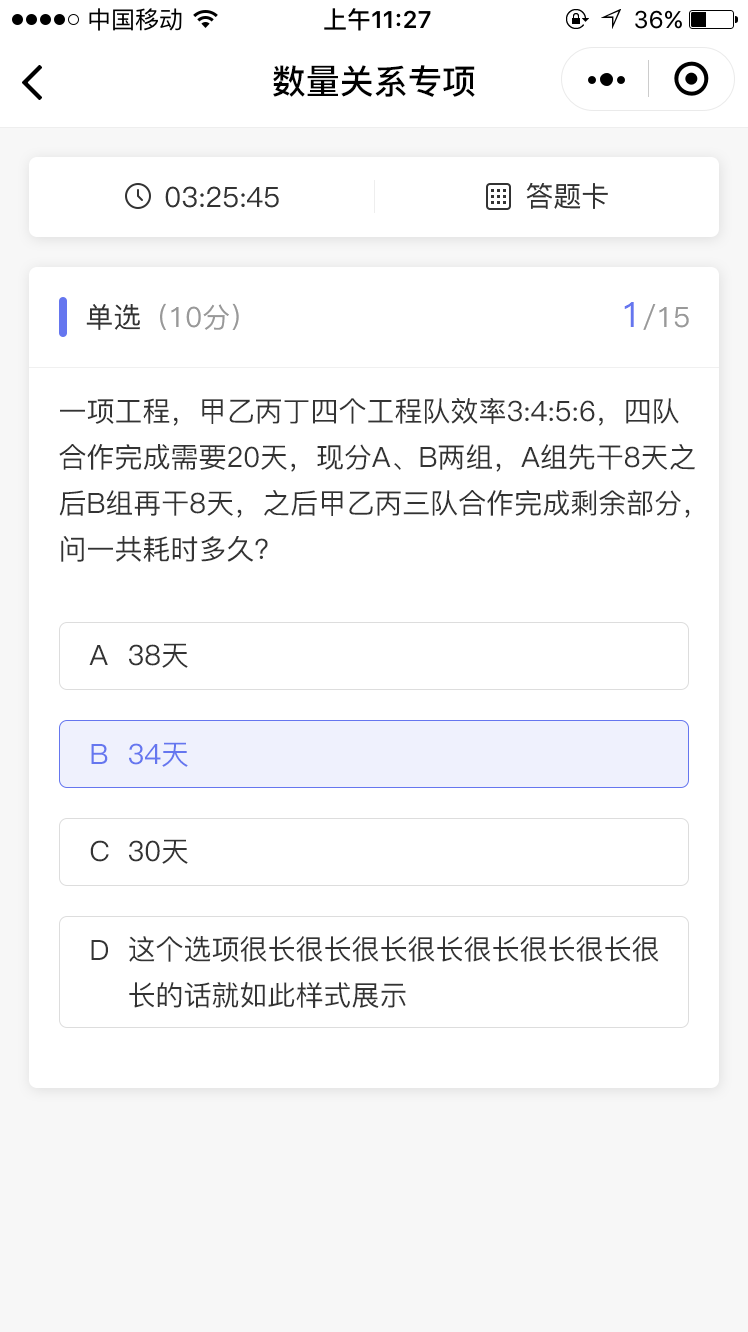Tap the battery indicator icon

713,19
